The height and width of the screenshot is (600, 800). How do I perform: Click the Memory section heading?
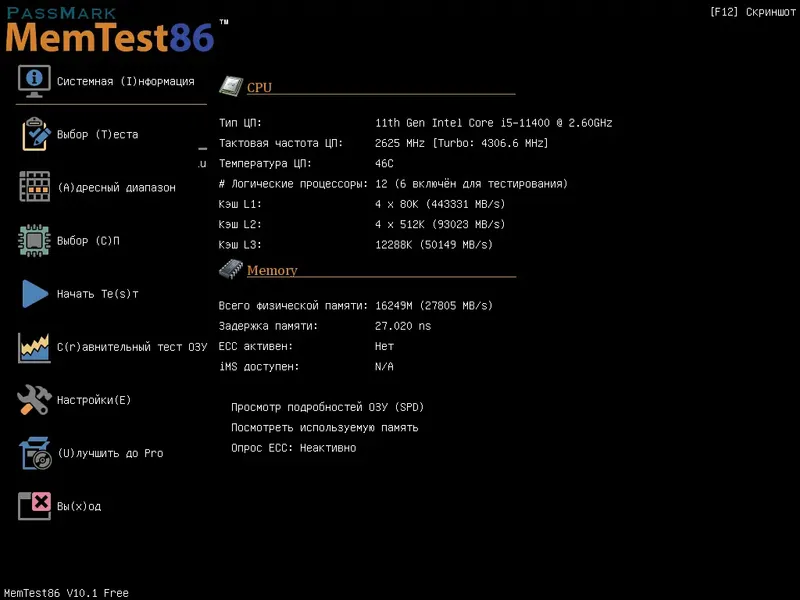click(x=272, y=270)
